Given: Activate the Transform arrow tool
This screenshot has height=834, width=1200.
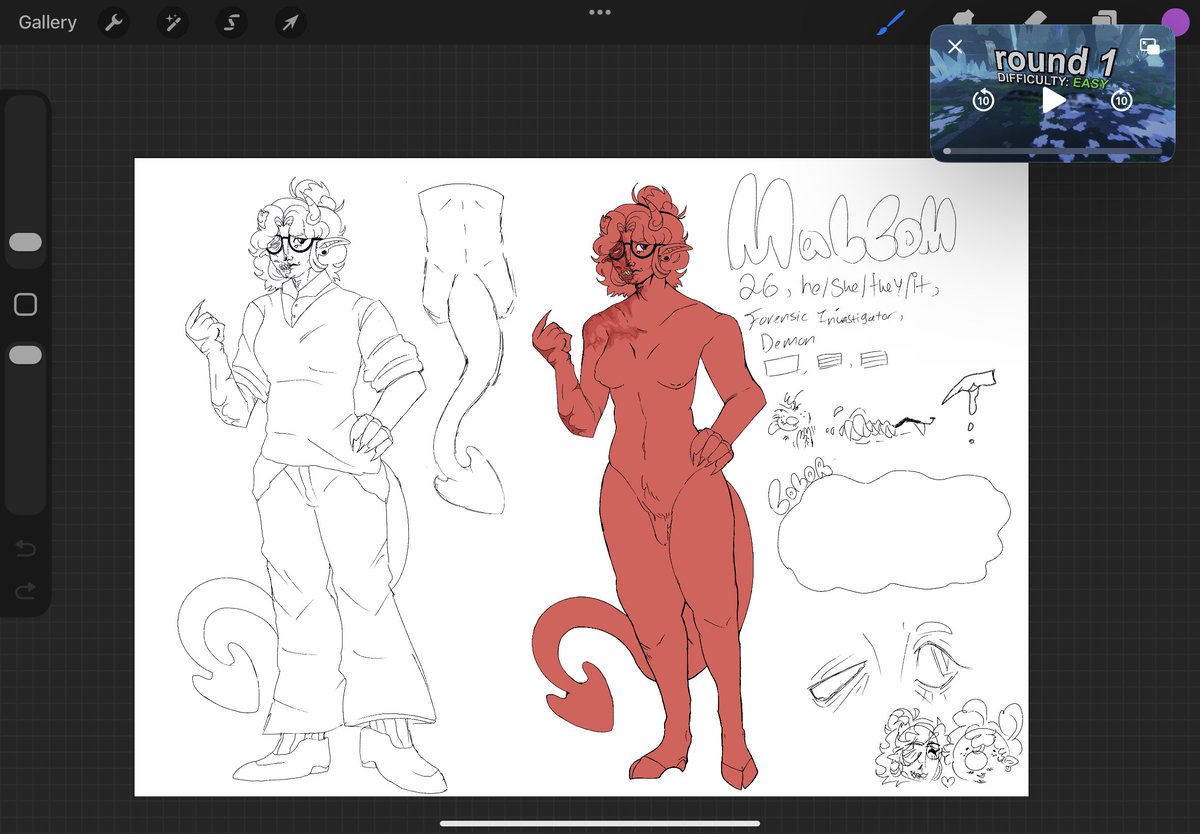Looking at the screenshot, I should click(290, 22).
